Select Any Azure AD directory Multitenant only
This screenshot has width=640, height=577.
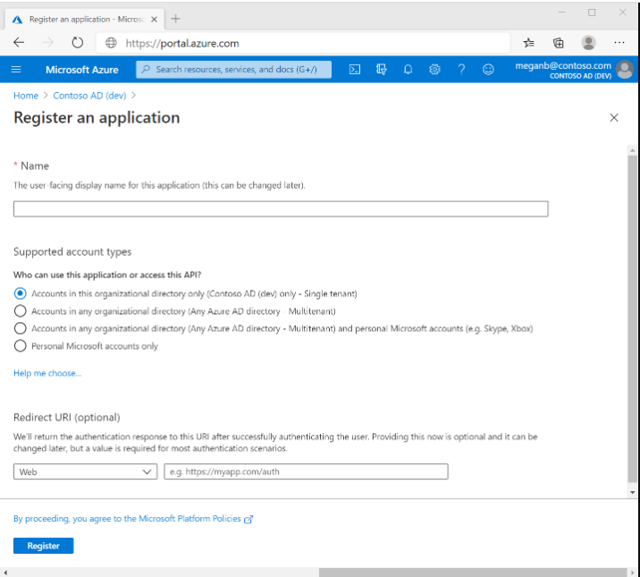[20, 311]
